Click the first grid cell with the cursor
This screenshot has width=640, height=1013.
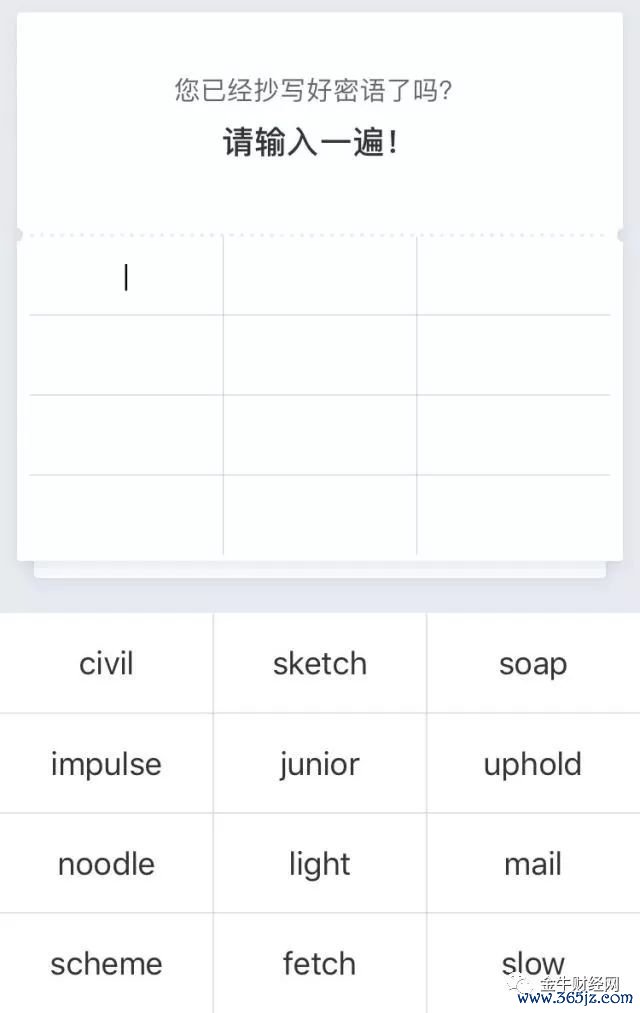click(125, 276)
